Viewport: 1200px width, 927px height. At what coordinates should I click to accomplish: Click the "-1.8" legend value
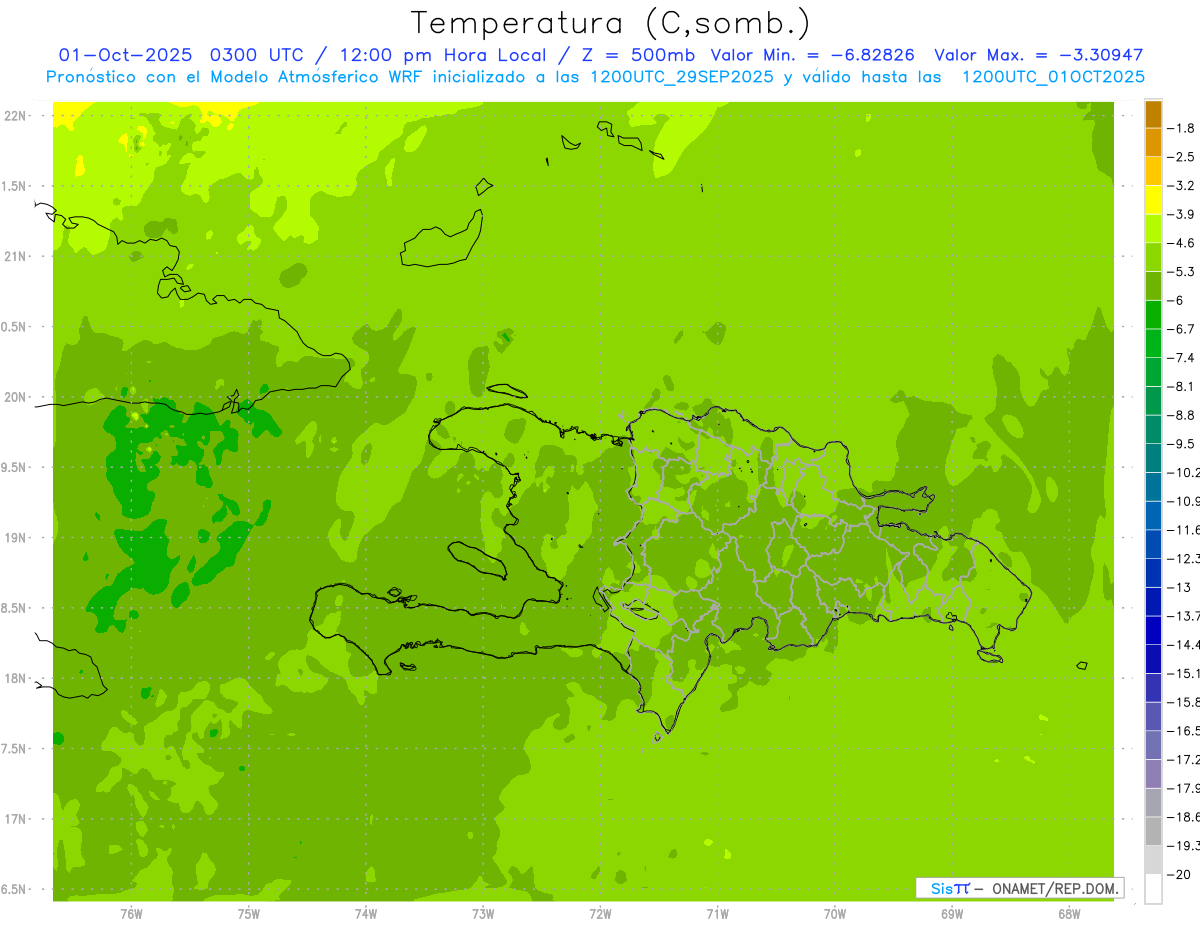point(1181,128)
